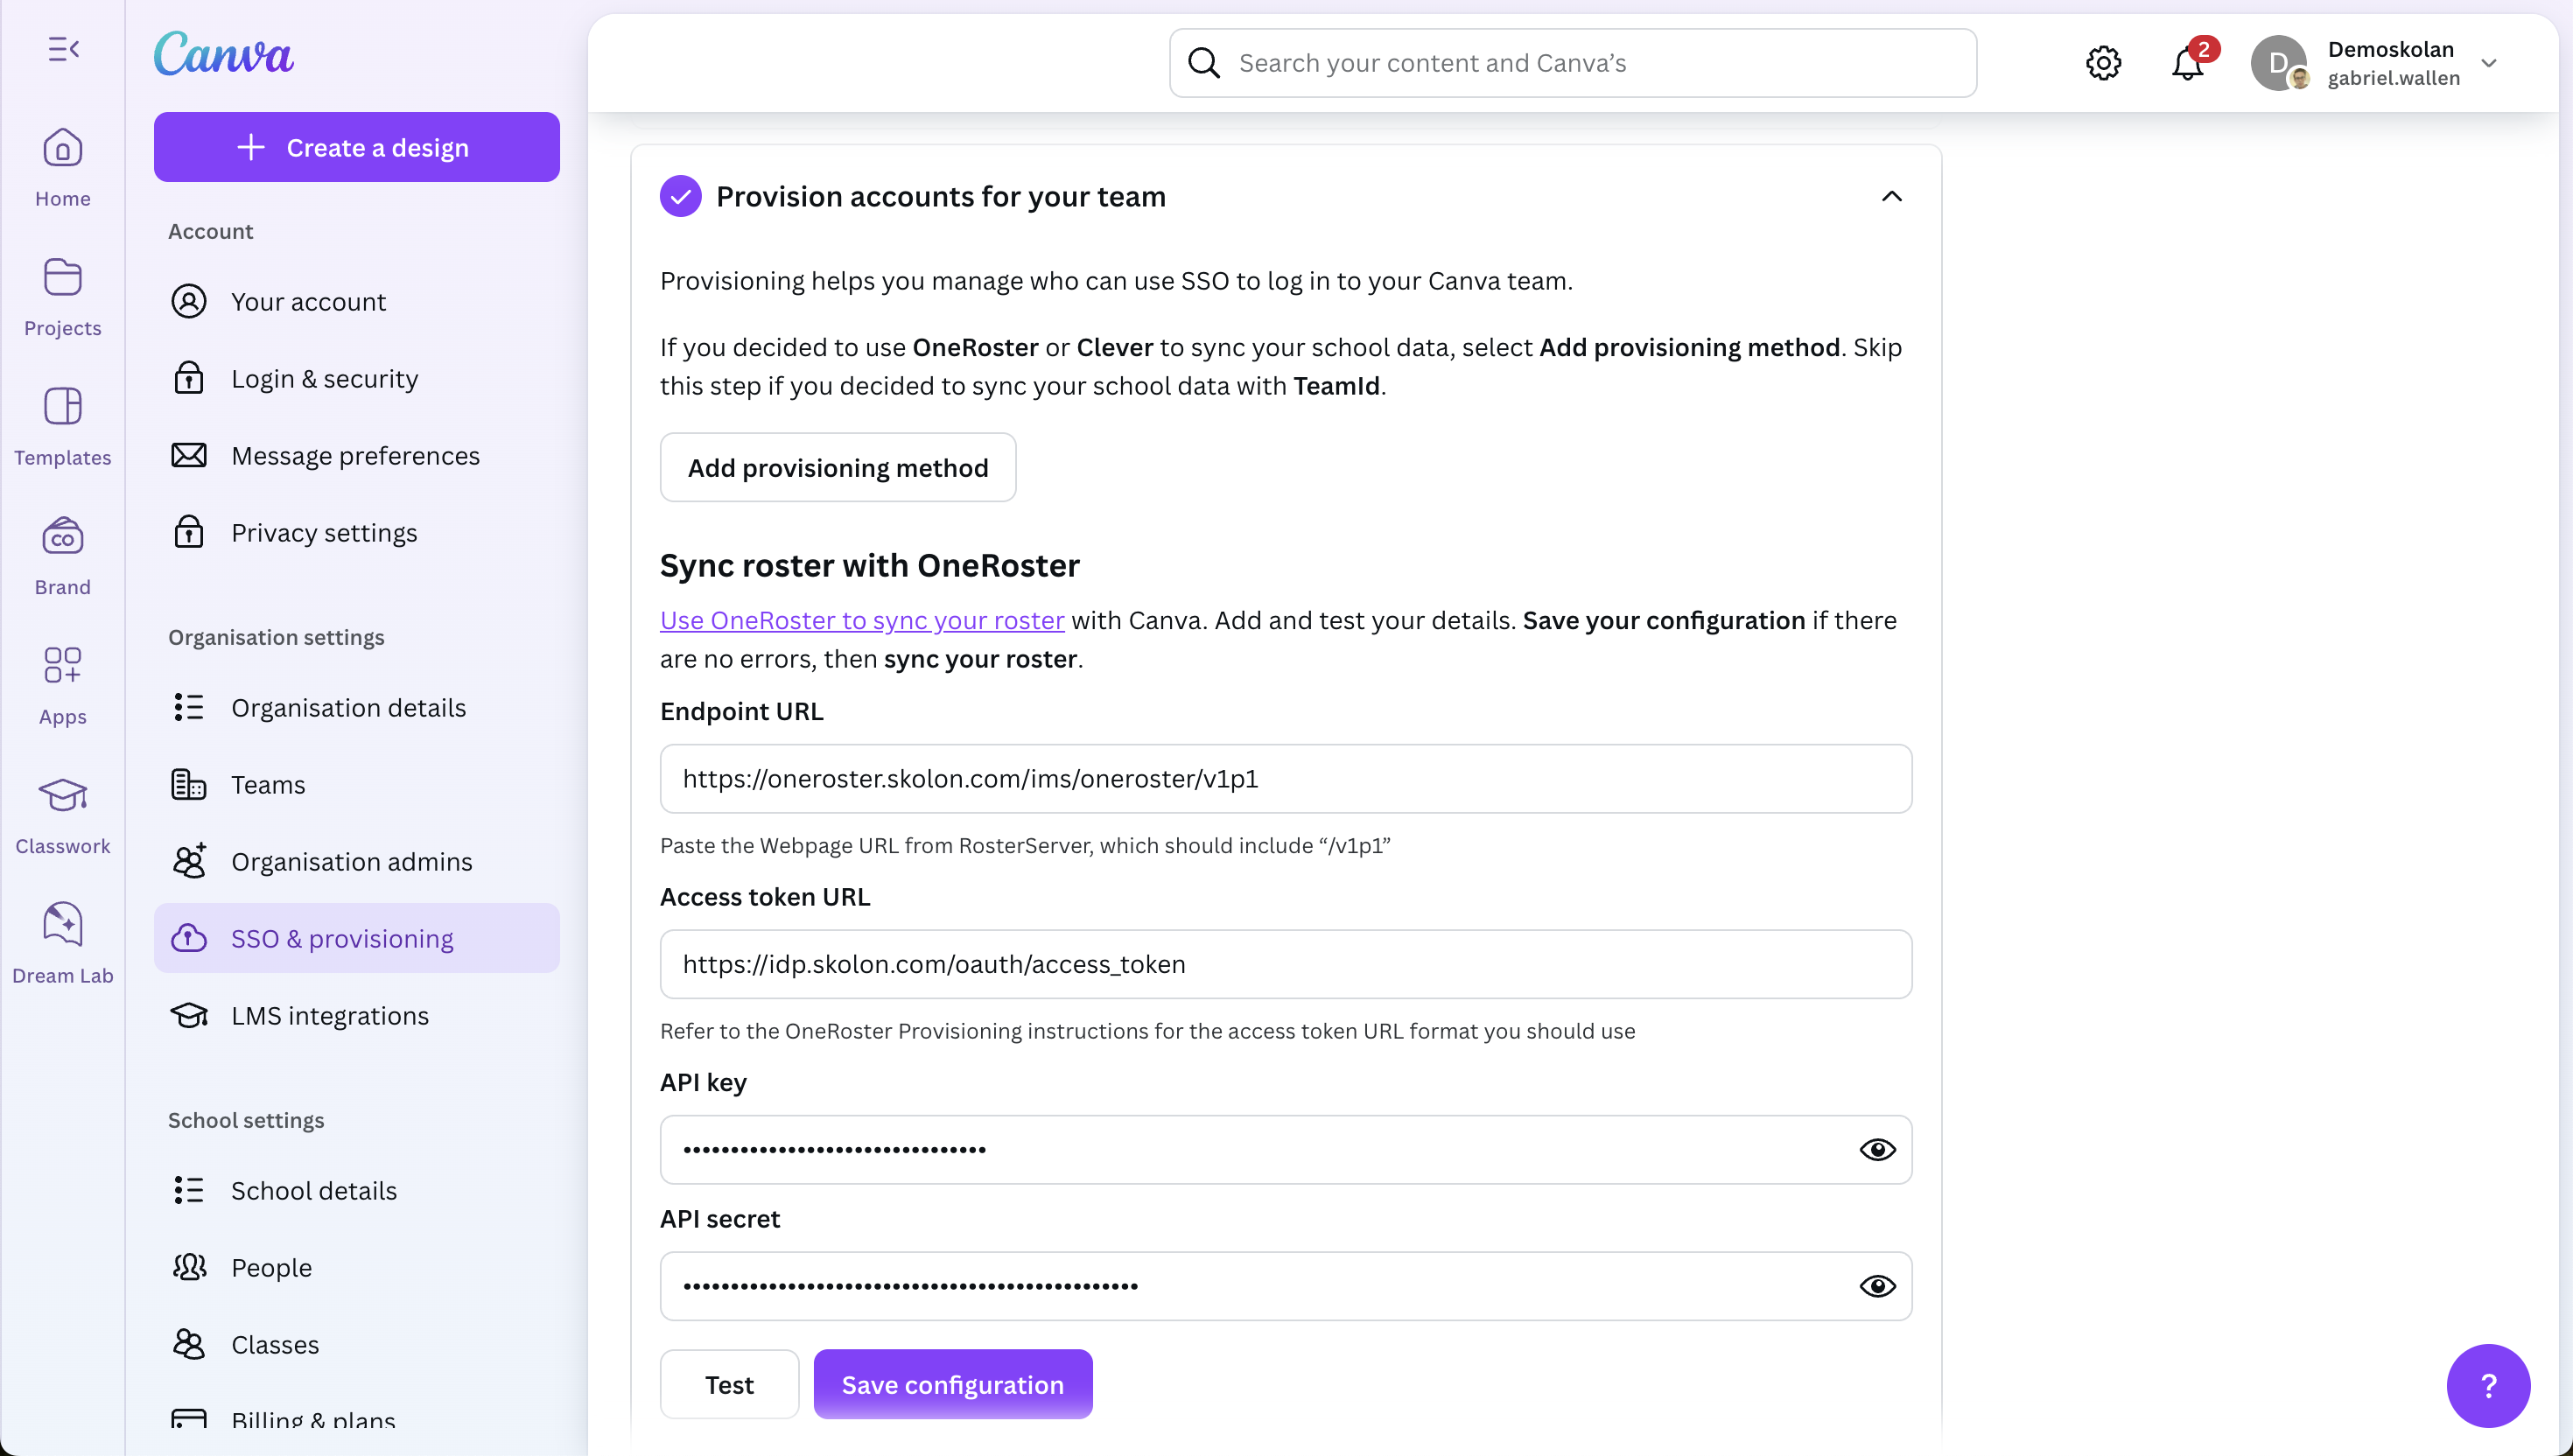Open Projects from the left rail
This screenshot has height=1456, width=2573.
click(x=62, y=296)
